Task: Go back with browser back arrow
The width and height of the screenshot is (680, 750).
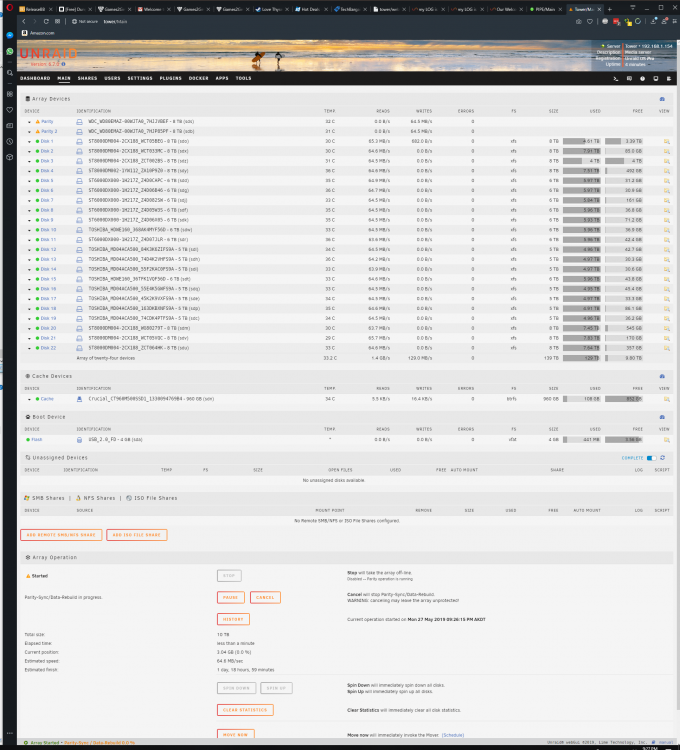Action: pos(23,22)
